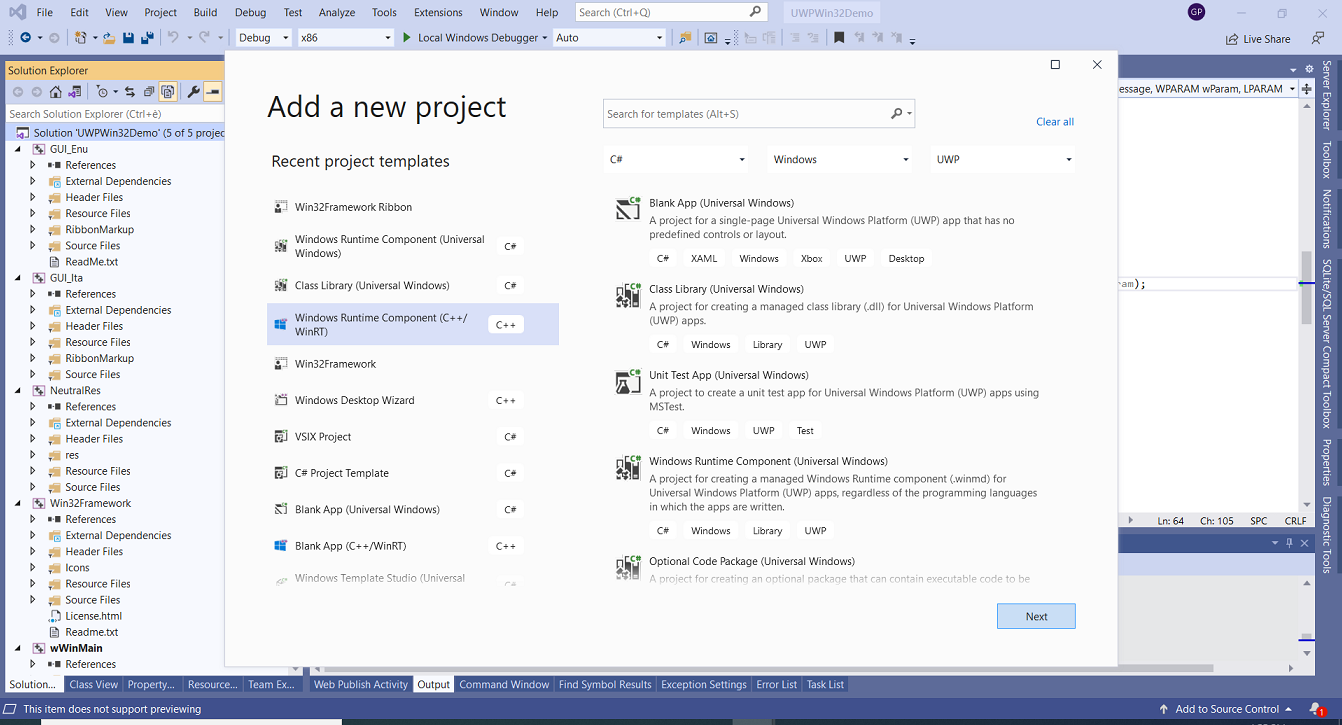This screenshot has width=1342, height=725.
Task: Click the Collapse All icon in Solution Explorer
Action: pyautogui.click(x=148, y=92)
